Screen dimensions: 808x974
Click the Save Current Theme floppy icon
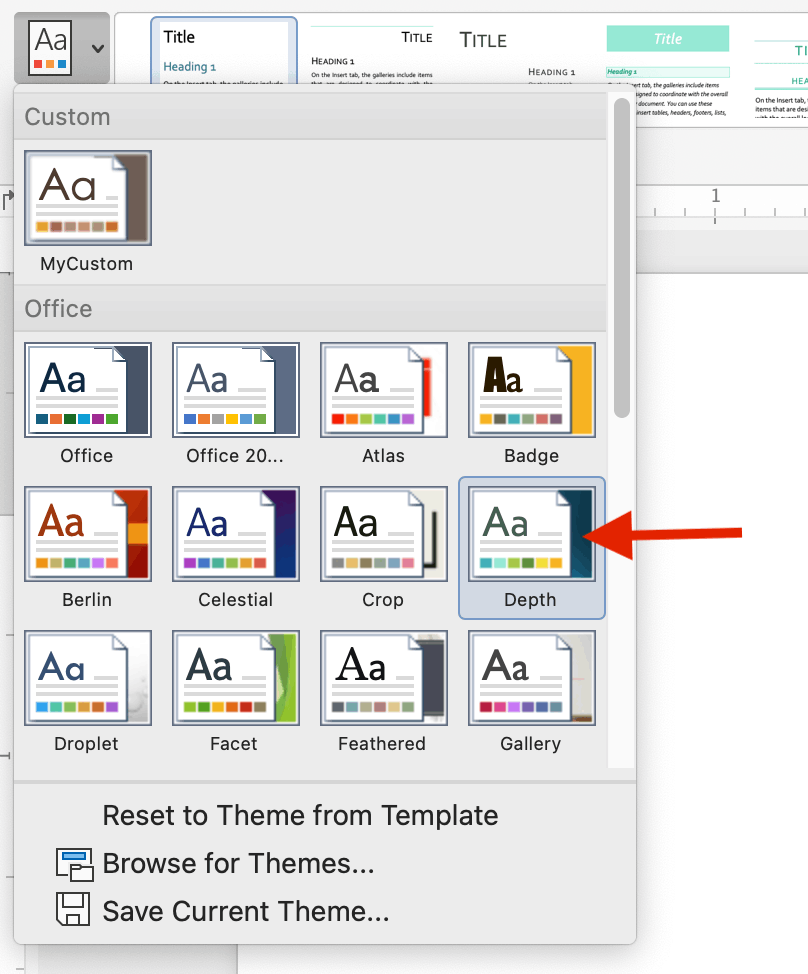[x=73, y=909]
